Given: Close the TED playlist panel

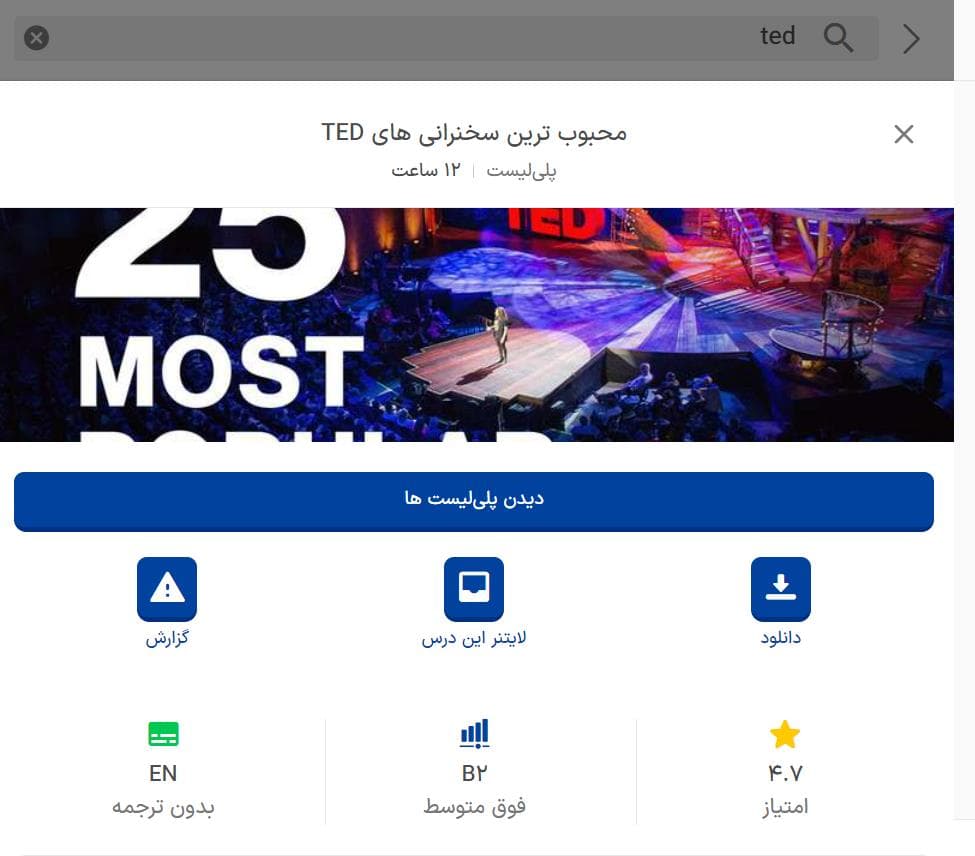Looking at the screenshot, I should coord(903,134).
